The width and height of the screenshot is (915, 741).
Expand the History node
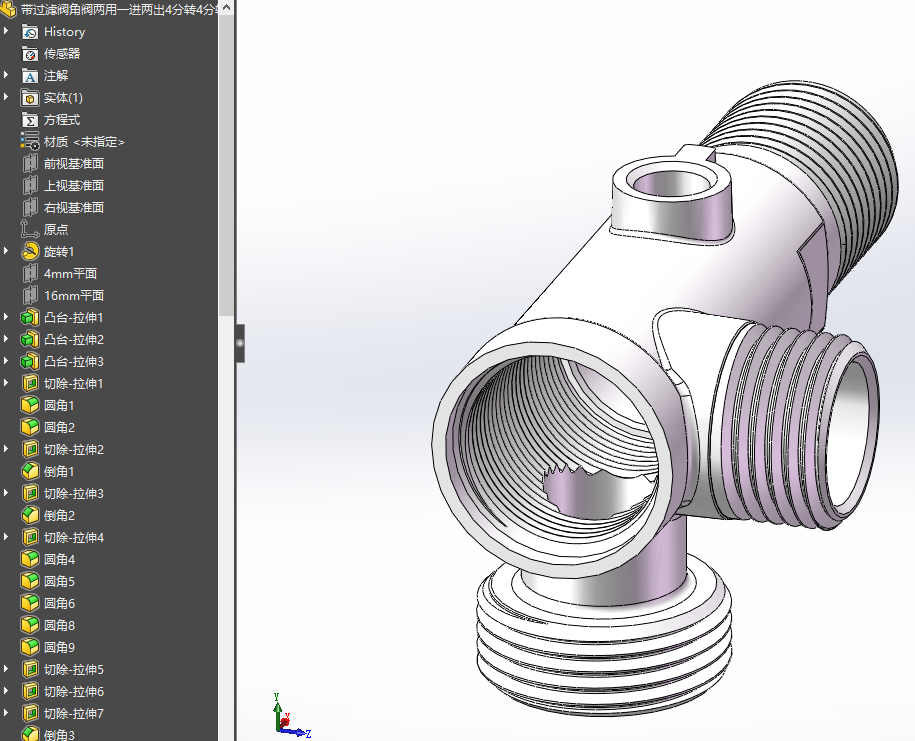click(x=6, y=31)
